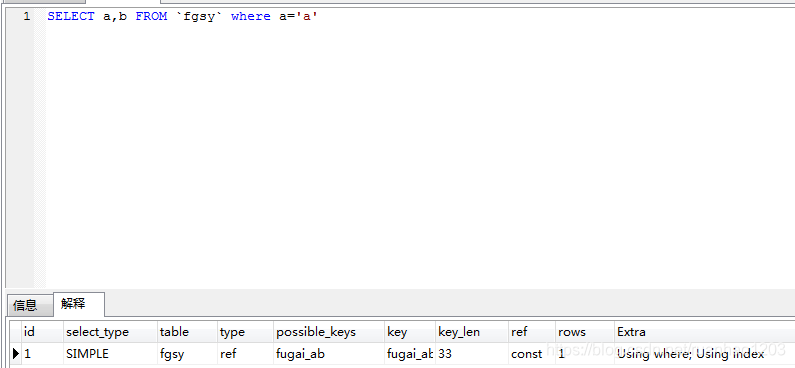This screenshot has width=795, height=368.
Task: Click the rows cell showing 1
Action: click(x=585, y=353)
